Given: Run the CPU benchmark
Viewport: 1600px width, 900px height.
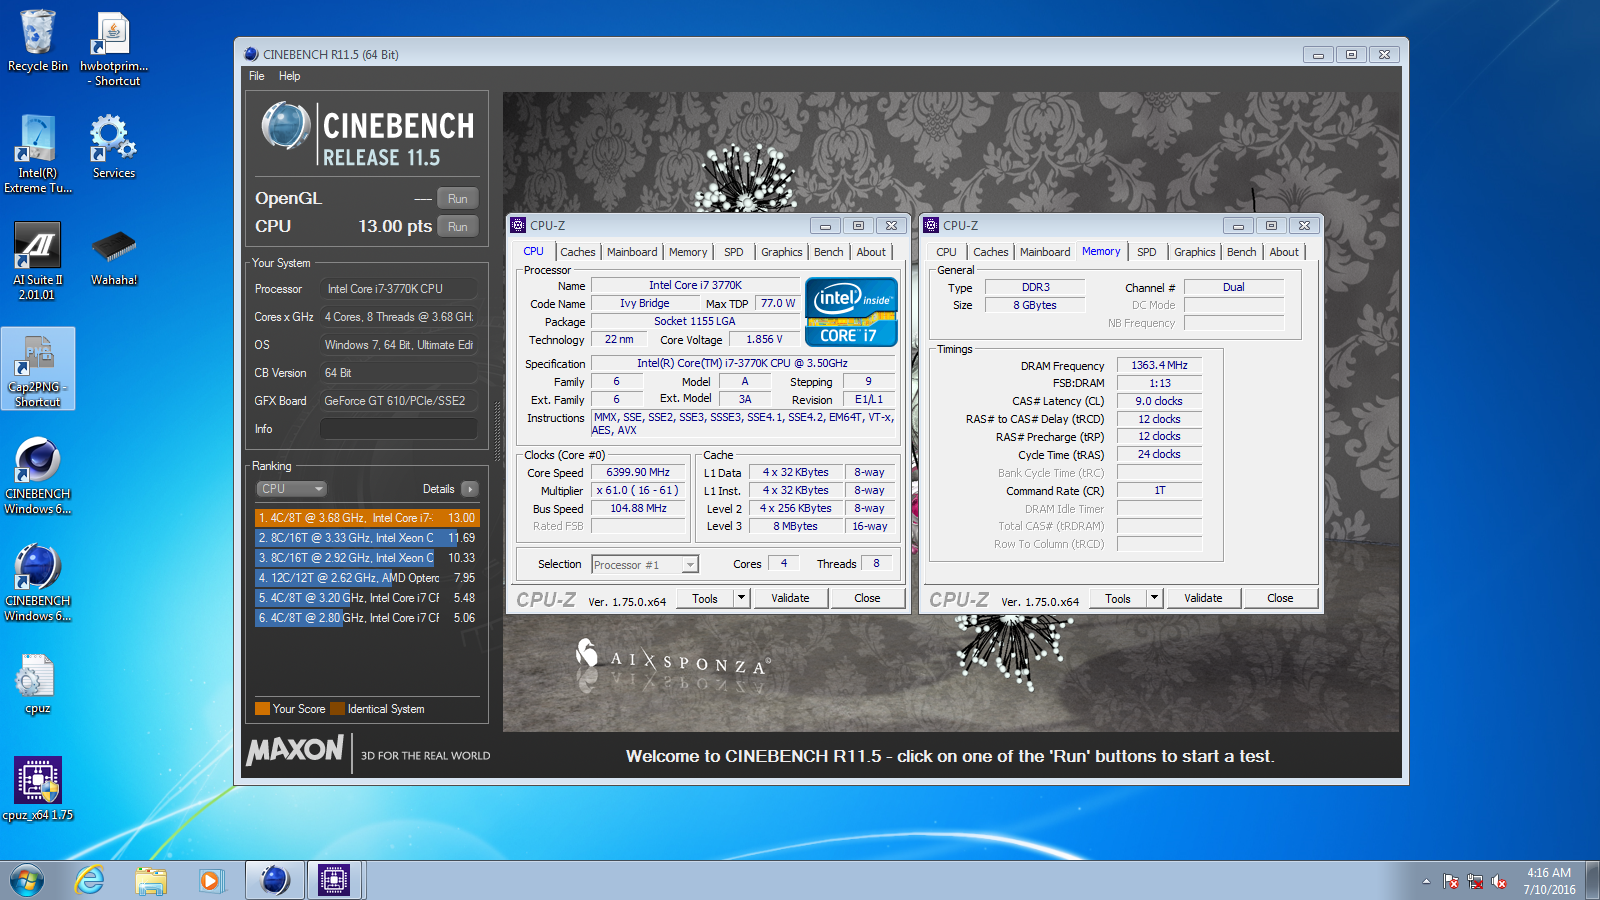Looking at the screenshot, I should 458,226.
